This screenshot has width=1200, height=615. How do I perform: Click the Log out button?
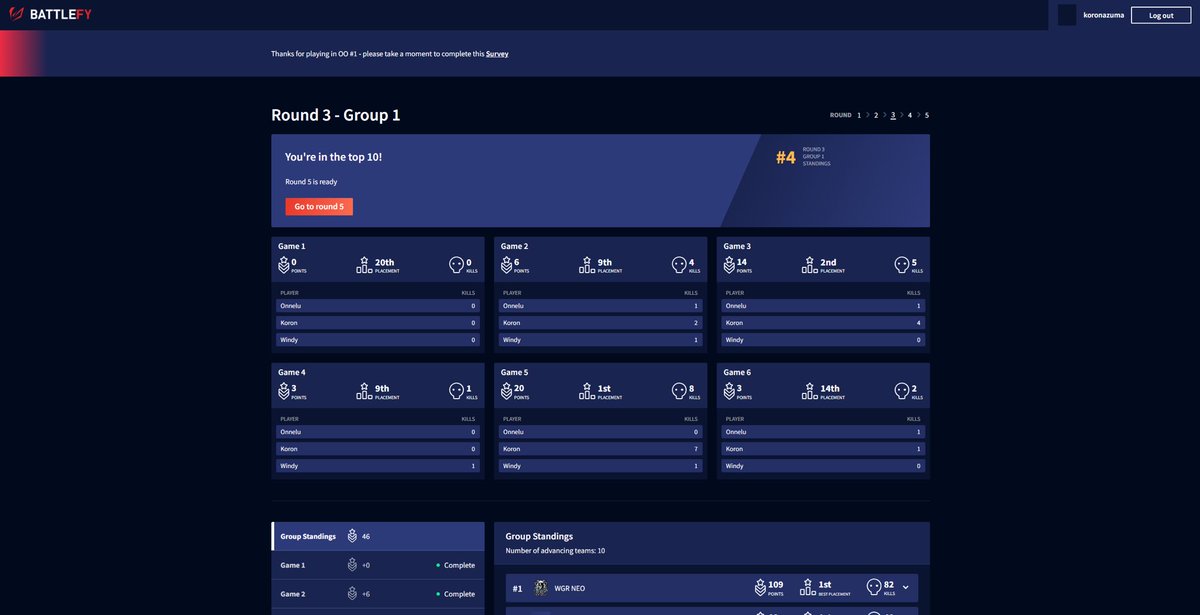[1161, 15]
